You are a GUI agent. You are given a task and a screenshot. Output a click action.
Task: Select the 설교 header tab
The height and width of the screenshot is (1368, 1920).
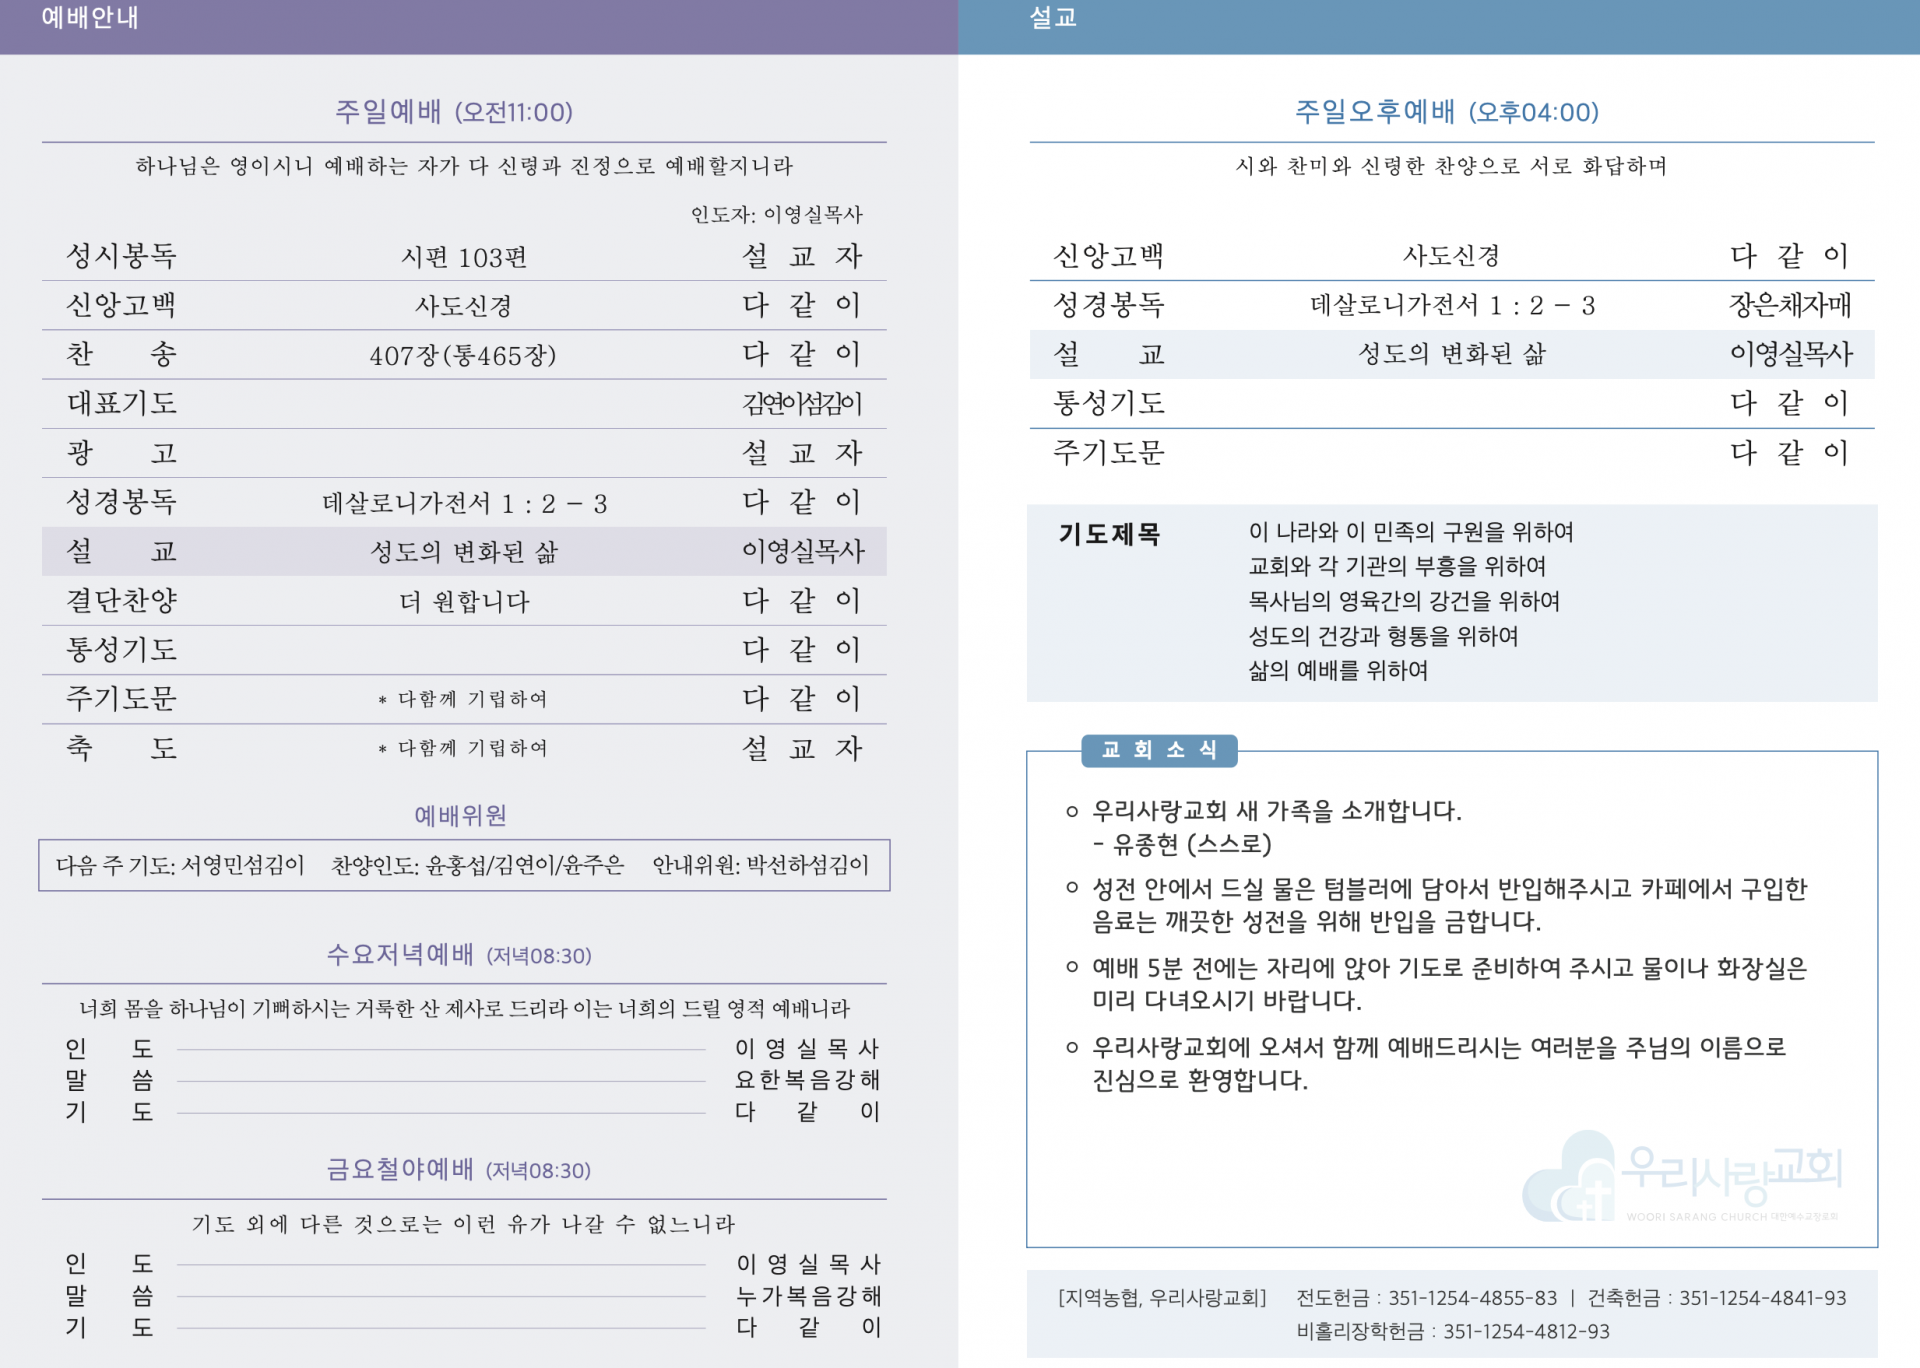(x=1052, y=18)
